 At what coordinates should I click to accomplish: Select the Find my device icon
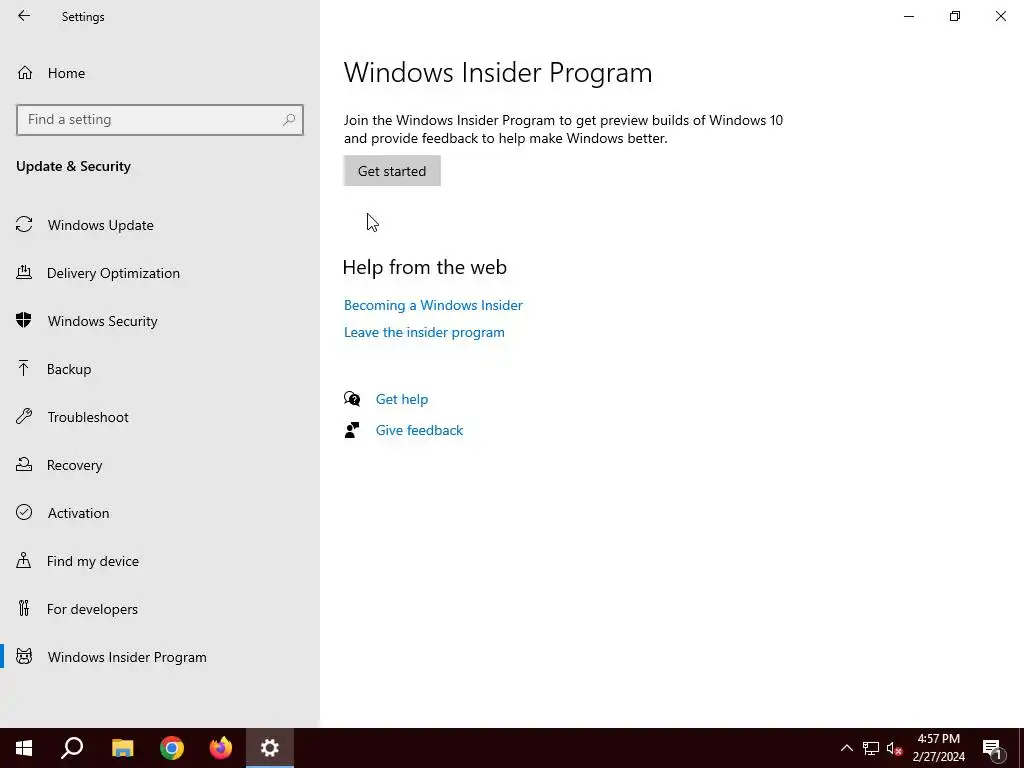[x=24, y=560]
